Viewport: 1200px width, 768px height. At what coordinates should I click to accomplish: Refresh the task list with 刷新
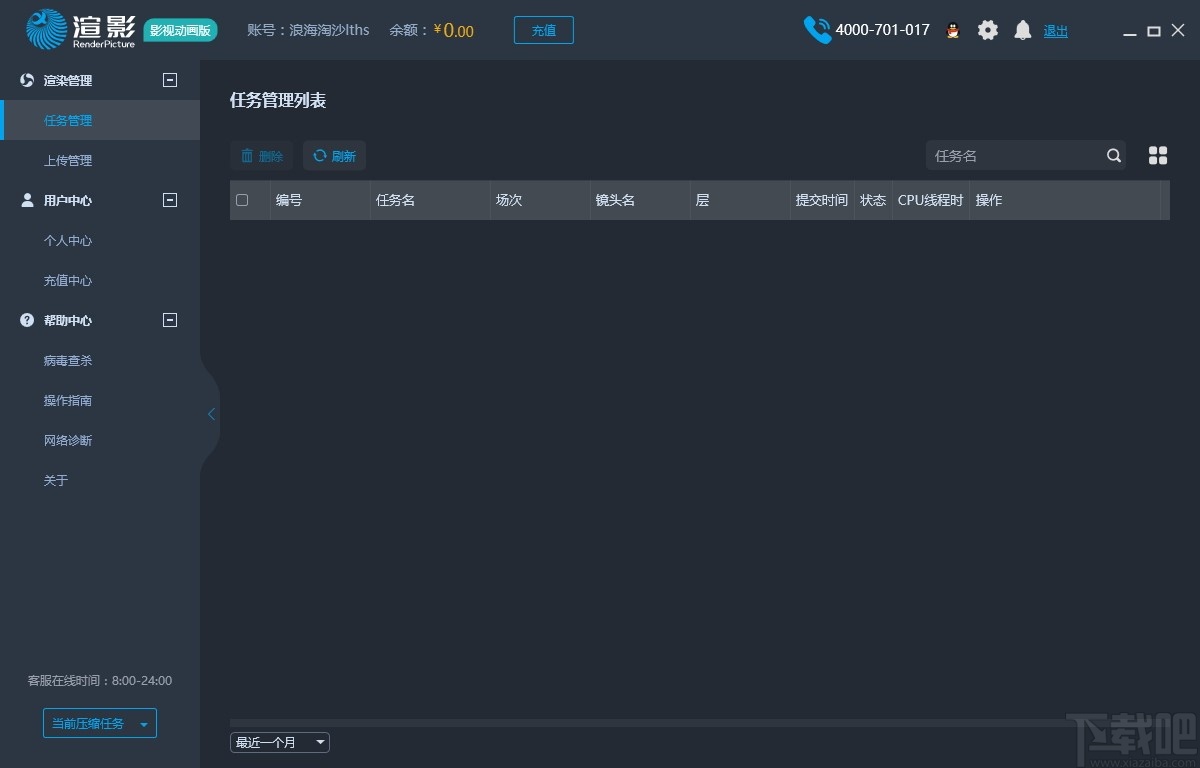click(x=334, y=155)
